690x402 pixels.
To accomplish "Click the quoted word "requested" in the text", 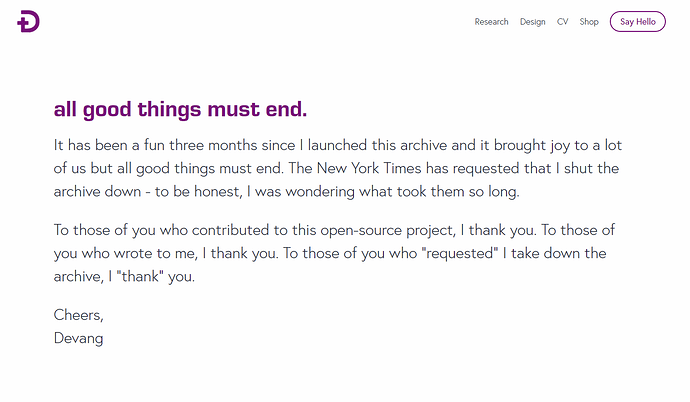I will pos(459,253).
